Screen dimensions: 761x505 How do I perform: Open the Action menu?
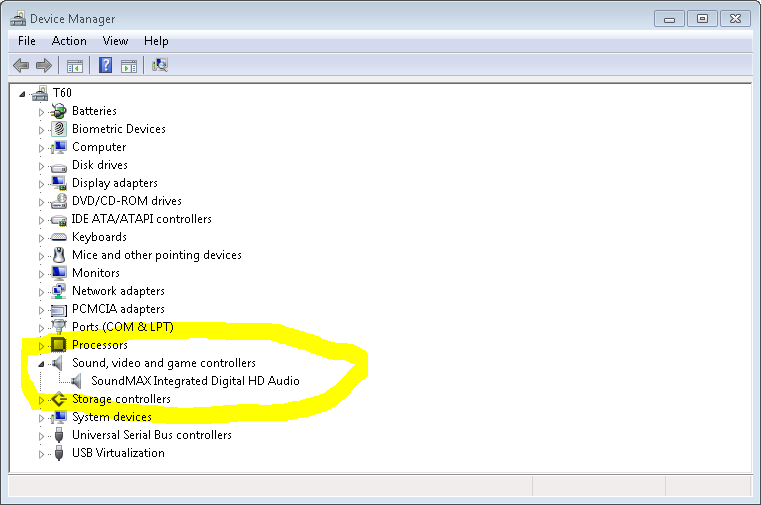pos(69,41)
